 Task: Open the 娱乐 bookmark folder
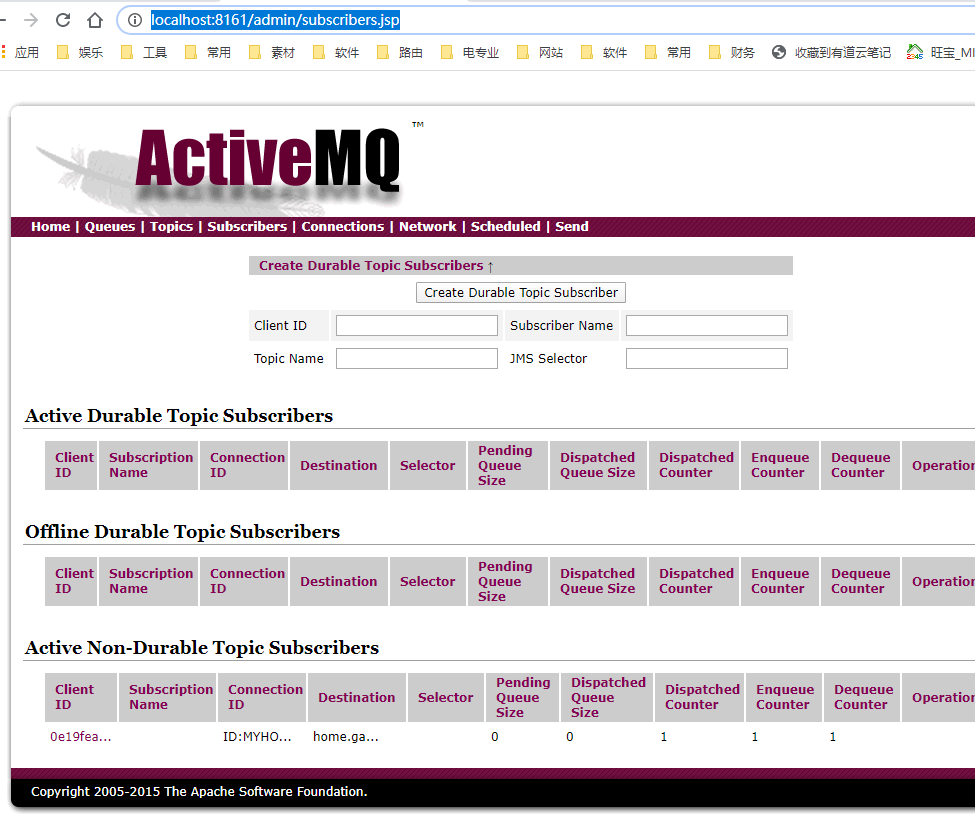click(80, 53)
